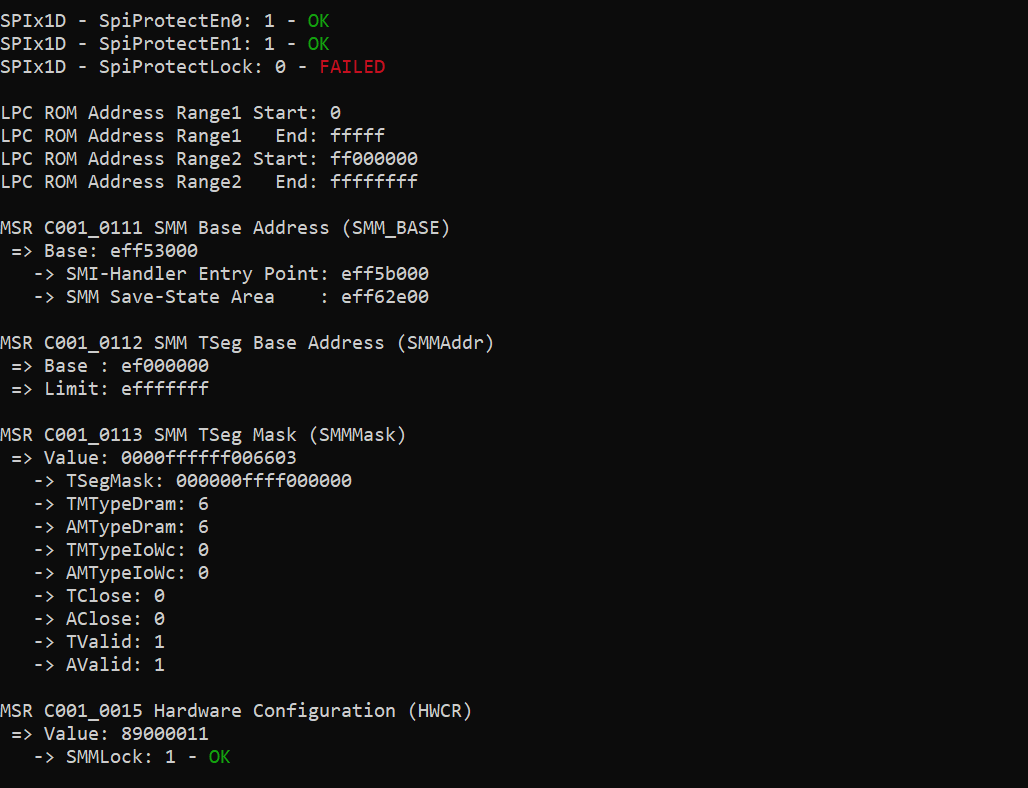The width and height of the screenshot is (1028, 788).
Task: Click the Range2 End value ffffffff
Action: click(374, 182)
